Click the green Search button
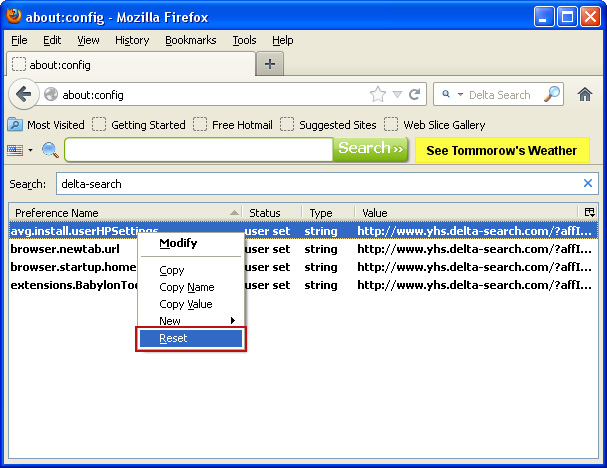Image resolution: width=607 pixels, height=468 pixels. tap(370, 149)
